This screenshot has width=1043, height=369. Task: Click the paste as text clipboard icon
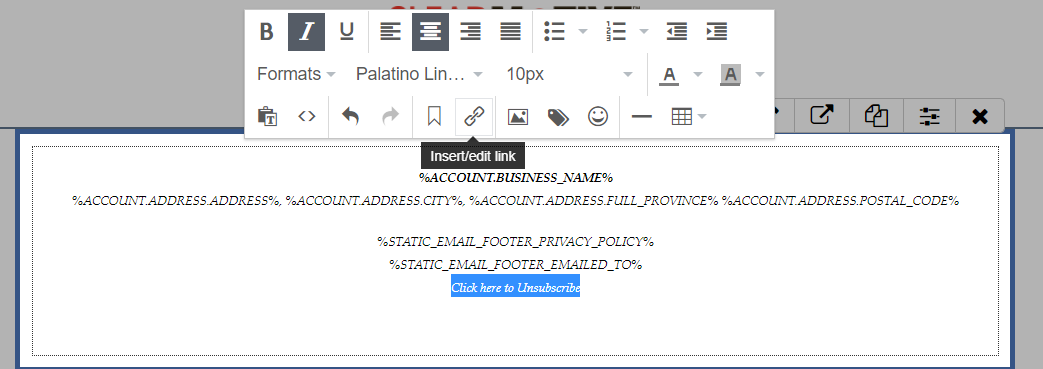click(267, 117)
